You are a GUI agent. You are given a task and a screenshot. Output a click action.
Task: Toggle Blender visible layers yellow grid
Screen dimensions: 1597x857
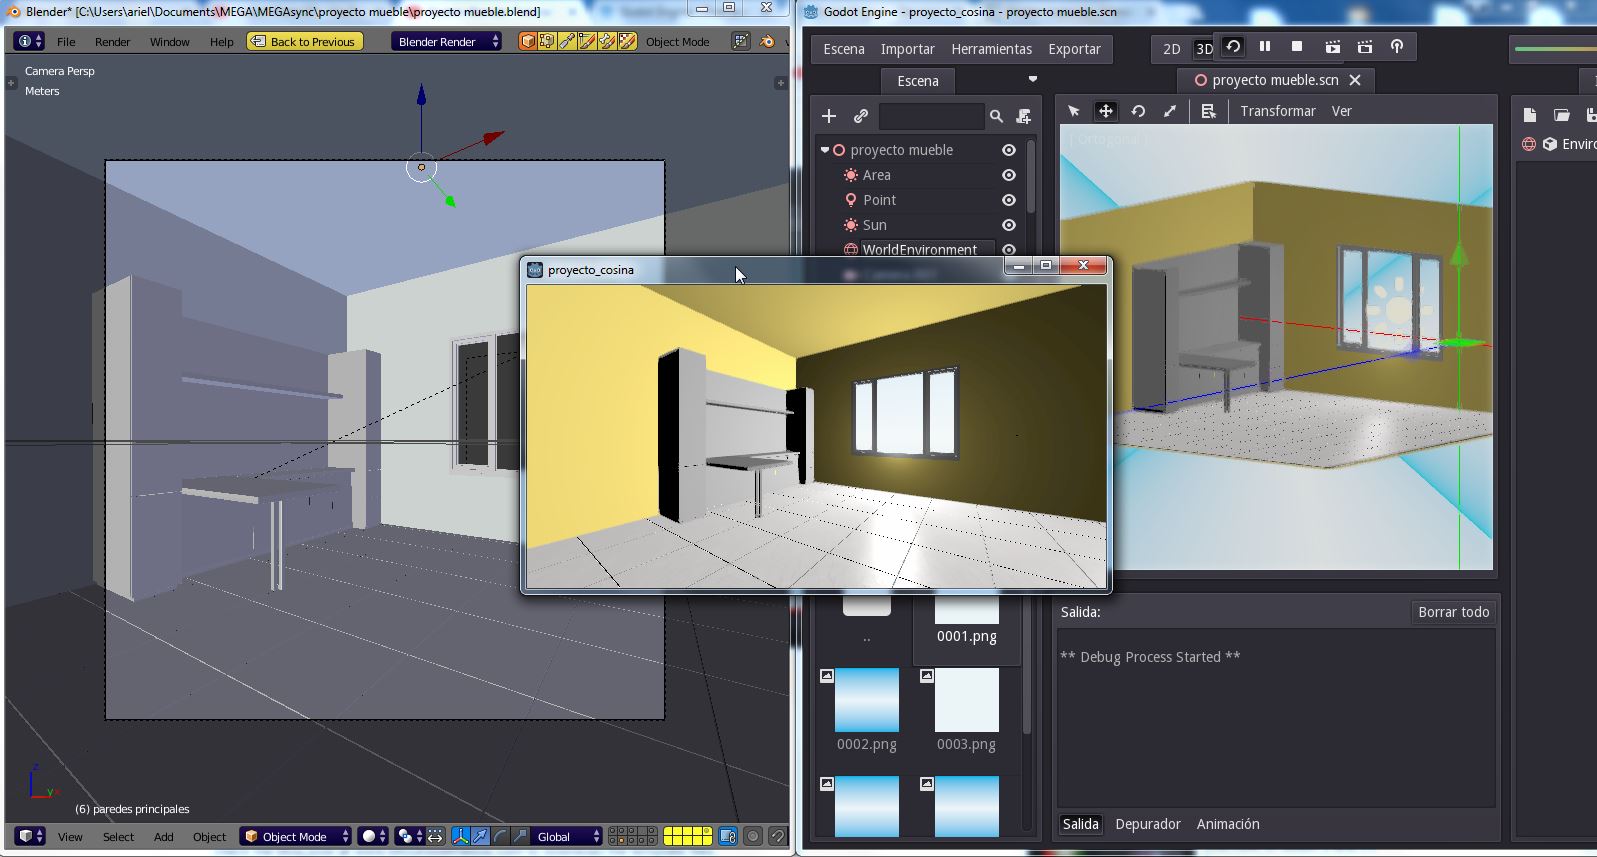click(688, 836)
